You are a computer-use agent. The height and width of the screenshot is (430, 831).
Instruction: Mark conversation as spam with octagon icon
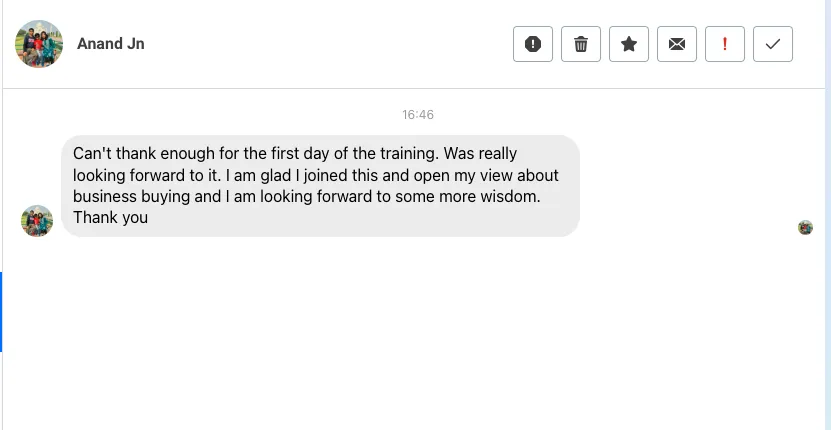coord(533,44)
